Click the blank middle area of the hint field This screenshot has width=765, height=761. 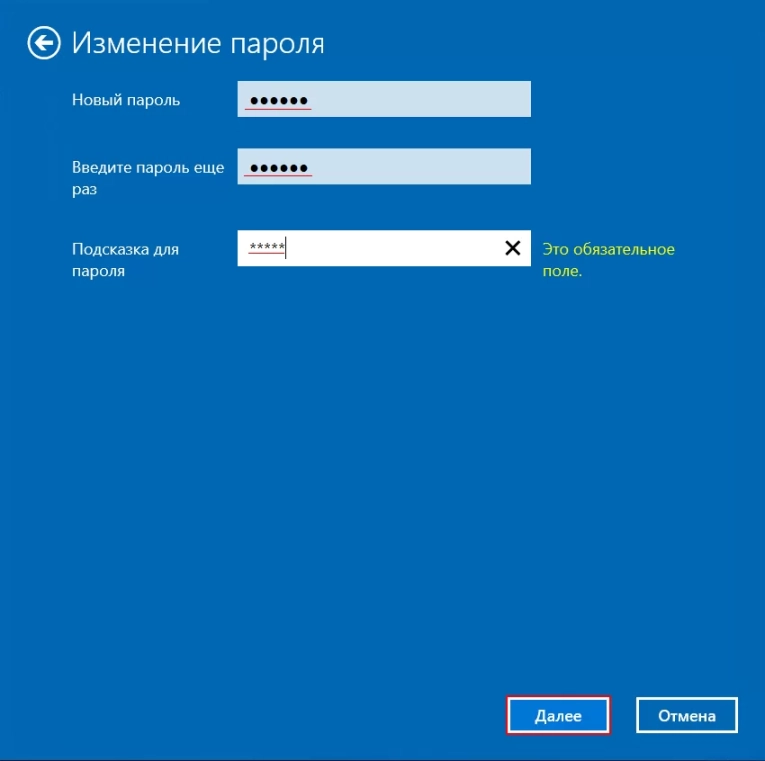pos(400,248)
